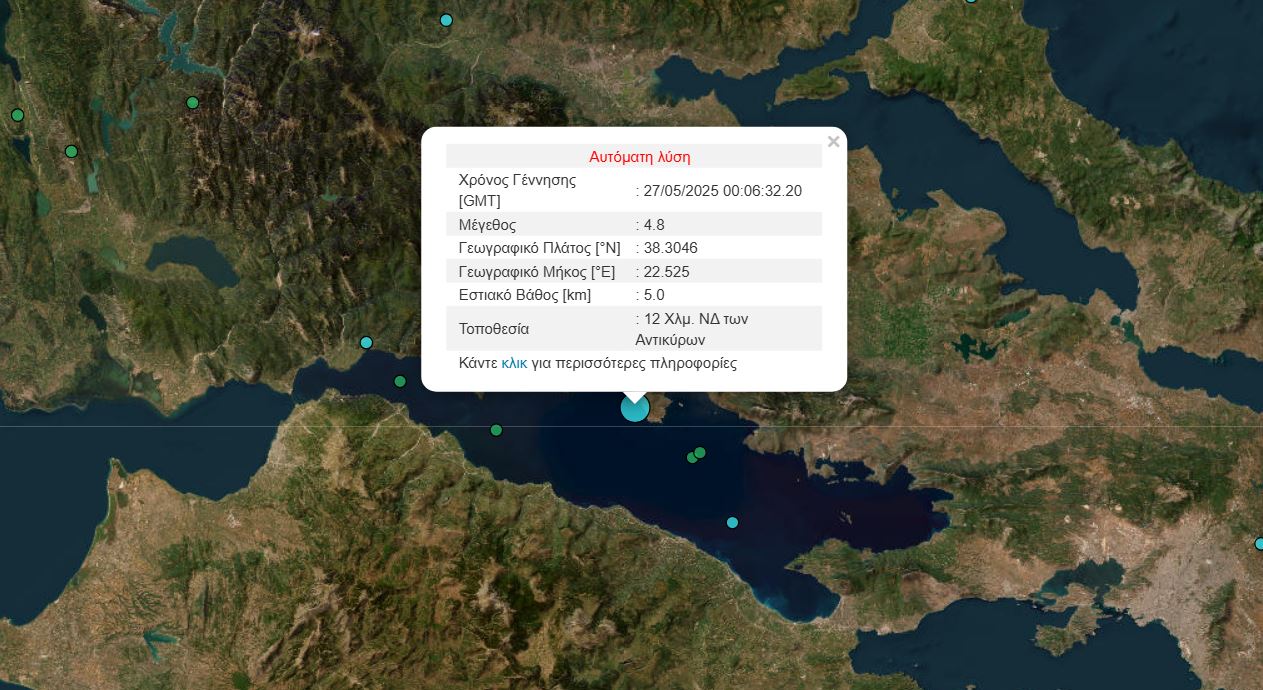
Task: Open the κλικ link for more information
Action: click(x=514, y=363)
